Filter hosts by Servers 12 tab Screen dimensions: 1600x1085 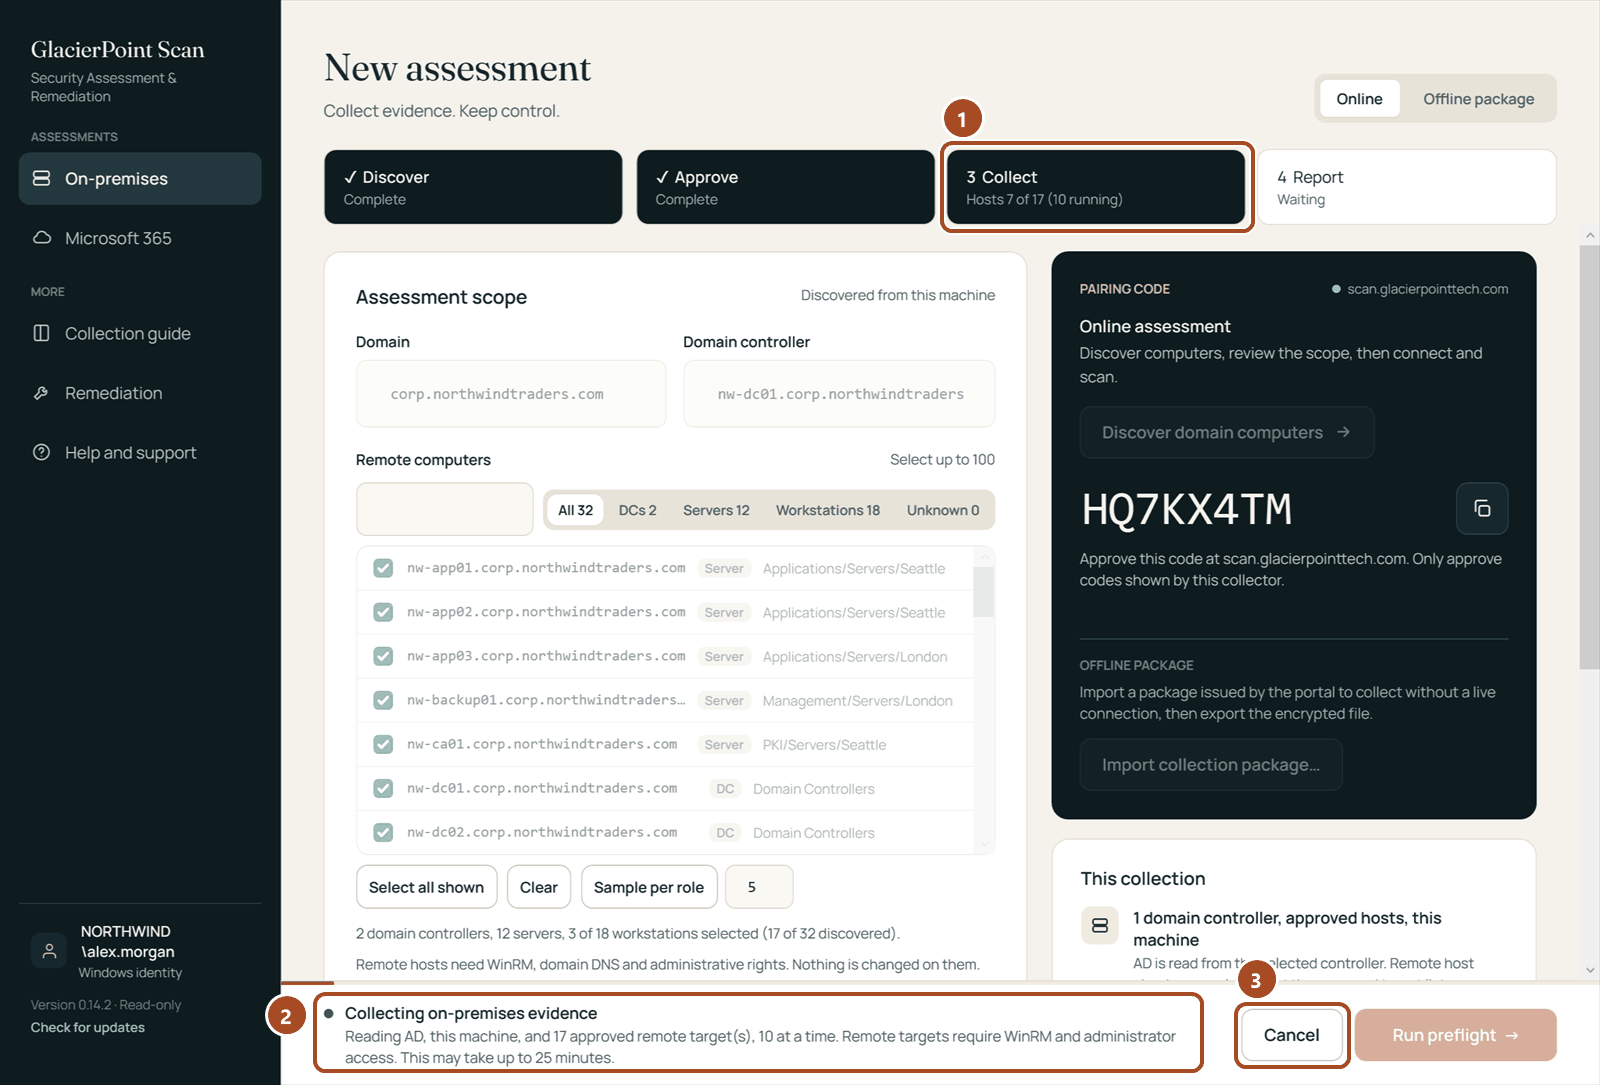[x=716, y=510]
